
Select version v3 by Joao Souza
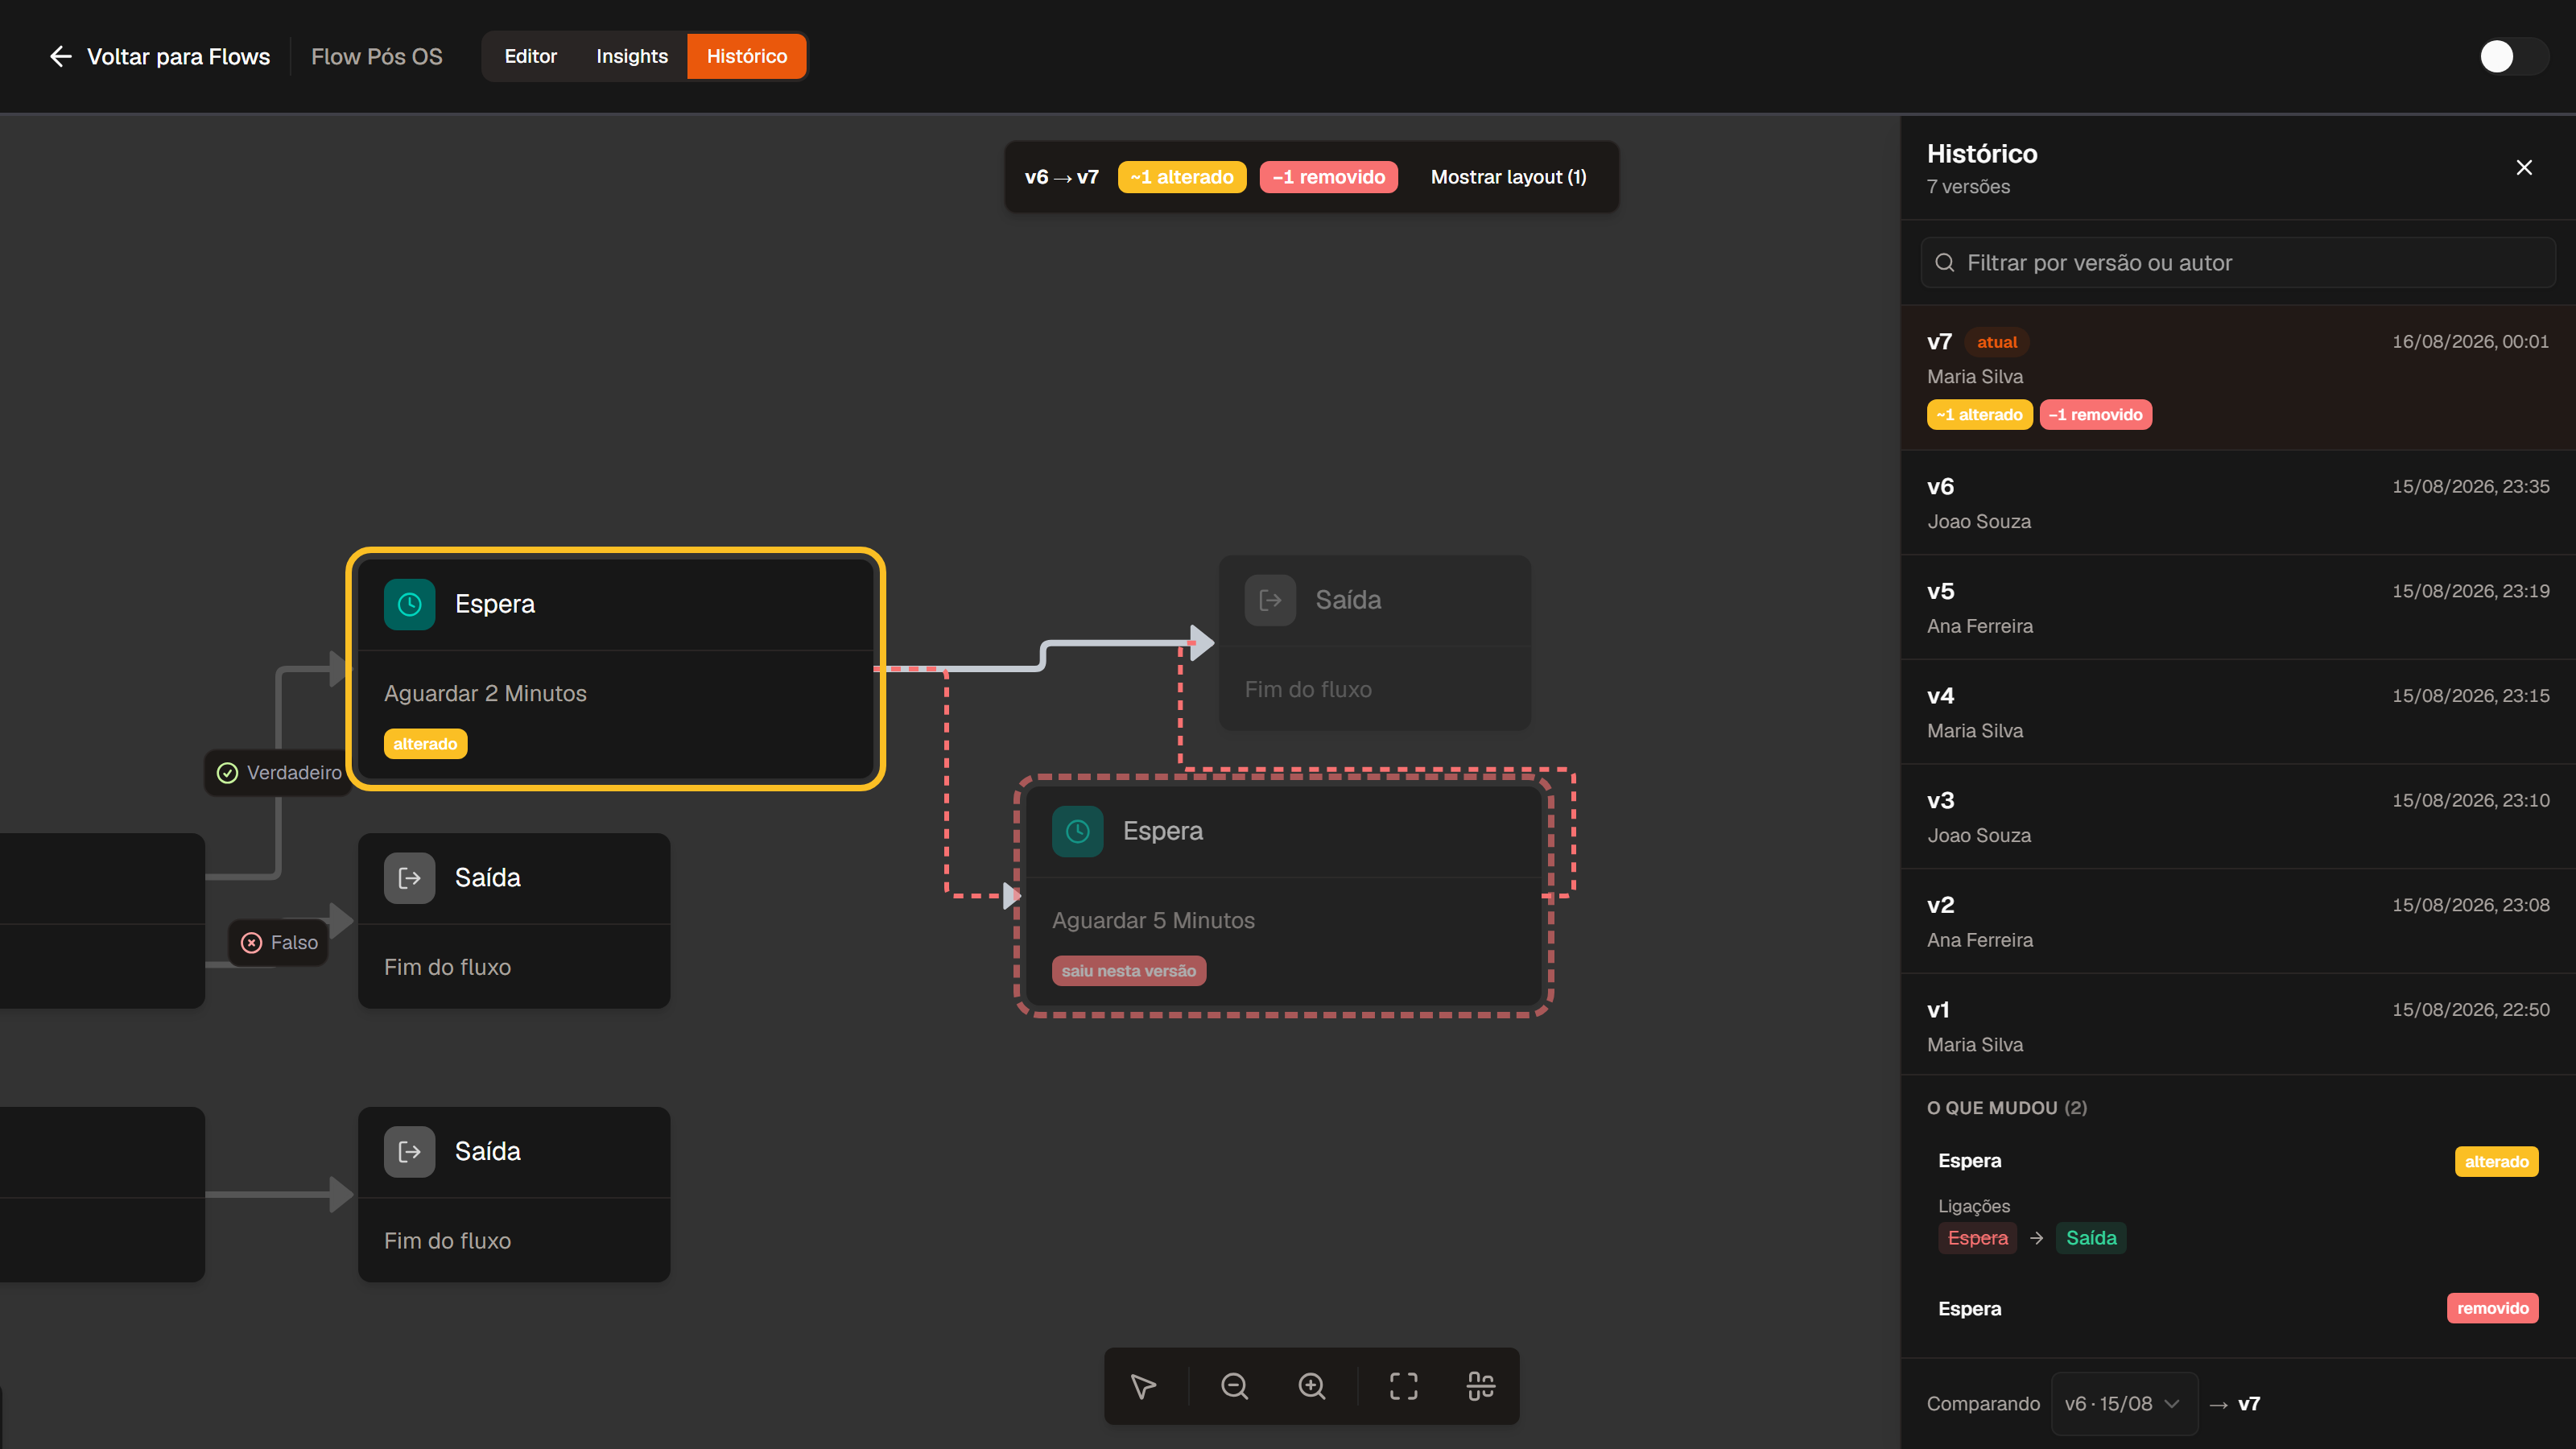pos(2238,817)
